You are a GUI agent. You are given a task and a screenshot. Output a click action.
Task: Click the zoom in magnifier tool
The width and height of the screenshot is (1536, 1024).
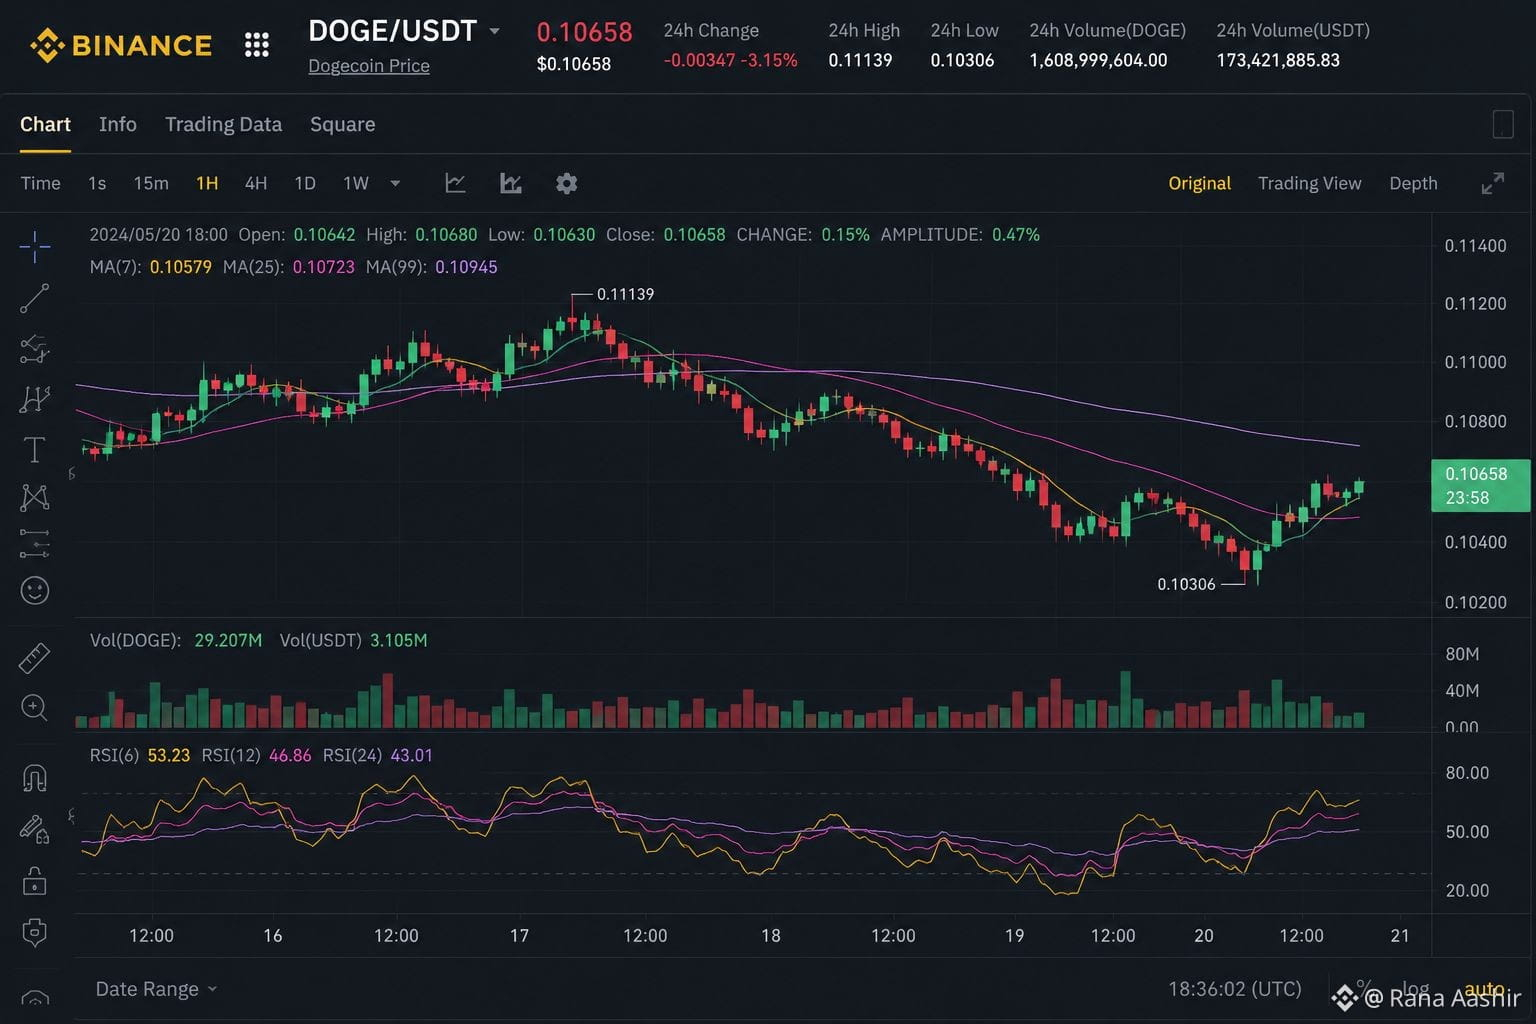[35, 708]
